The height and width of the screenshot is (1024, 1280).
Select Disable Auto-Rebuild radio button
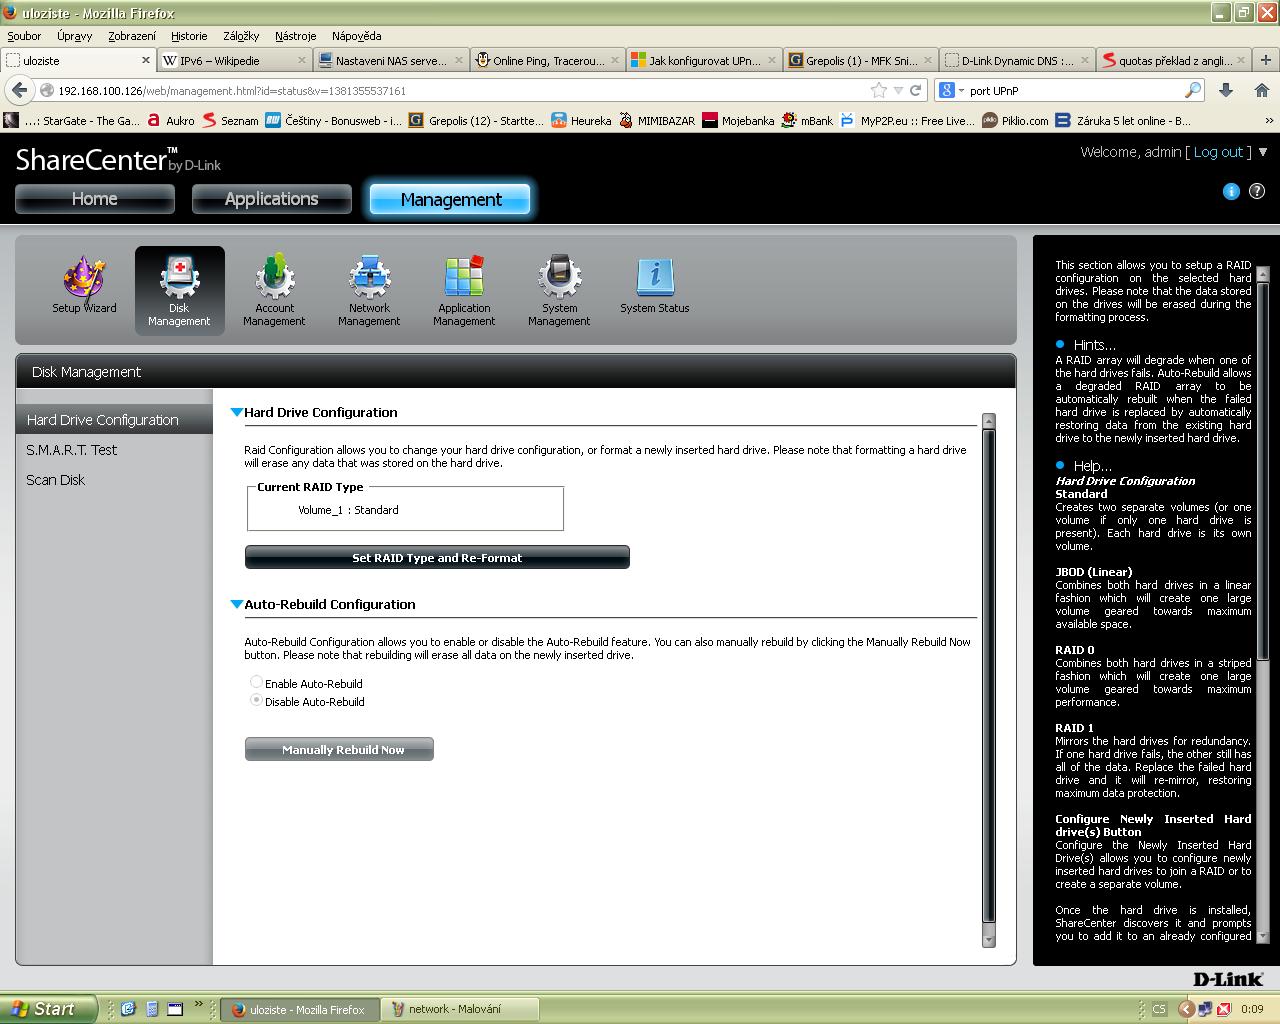[256, 701]
